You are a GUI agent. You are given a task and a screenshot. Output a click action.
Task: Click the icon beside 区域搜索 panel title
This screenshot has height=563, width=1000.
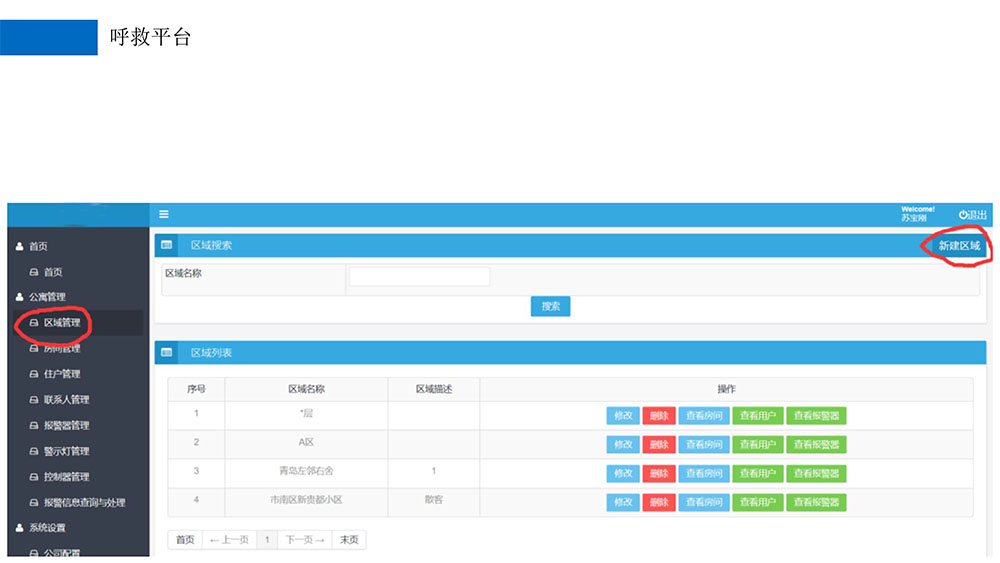pos(166,245)
